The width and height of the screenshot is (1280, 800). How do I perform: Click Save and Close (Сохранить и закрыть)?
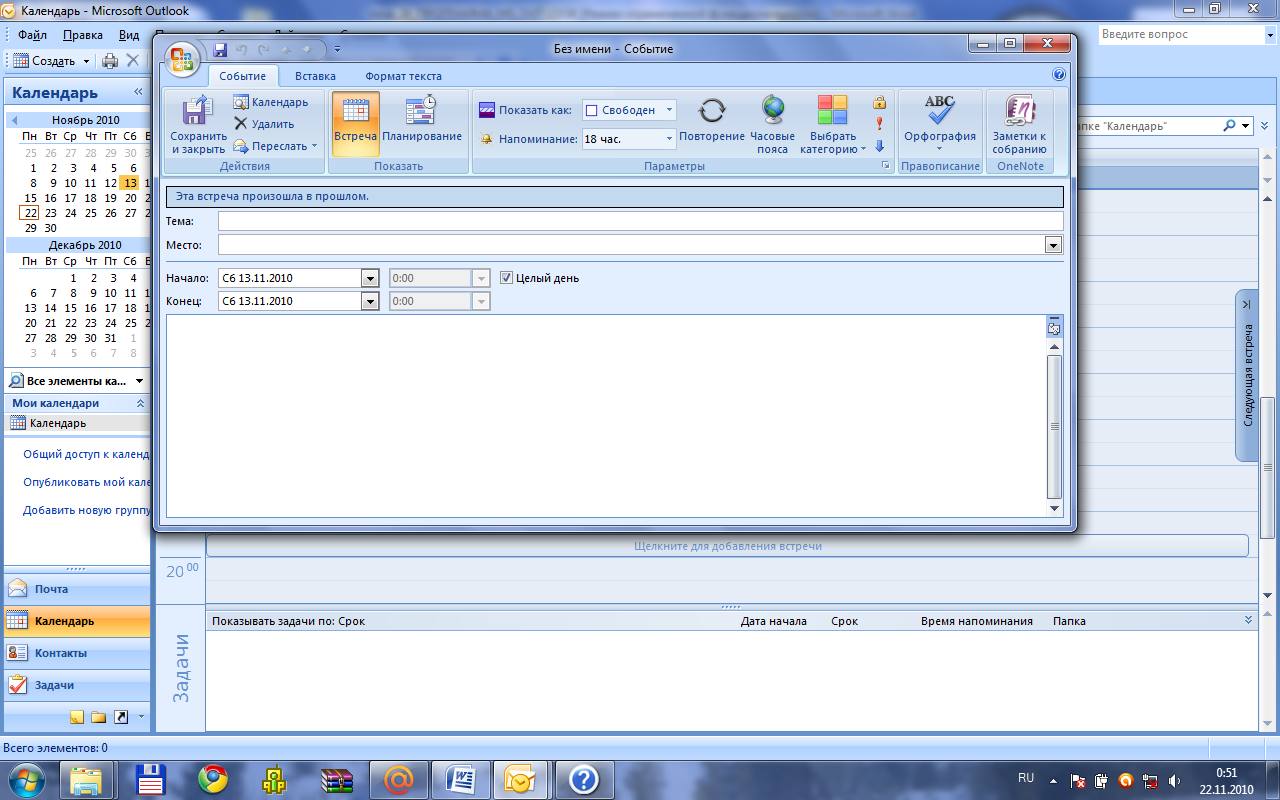tap(198, 125)
